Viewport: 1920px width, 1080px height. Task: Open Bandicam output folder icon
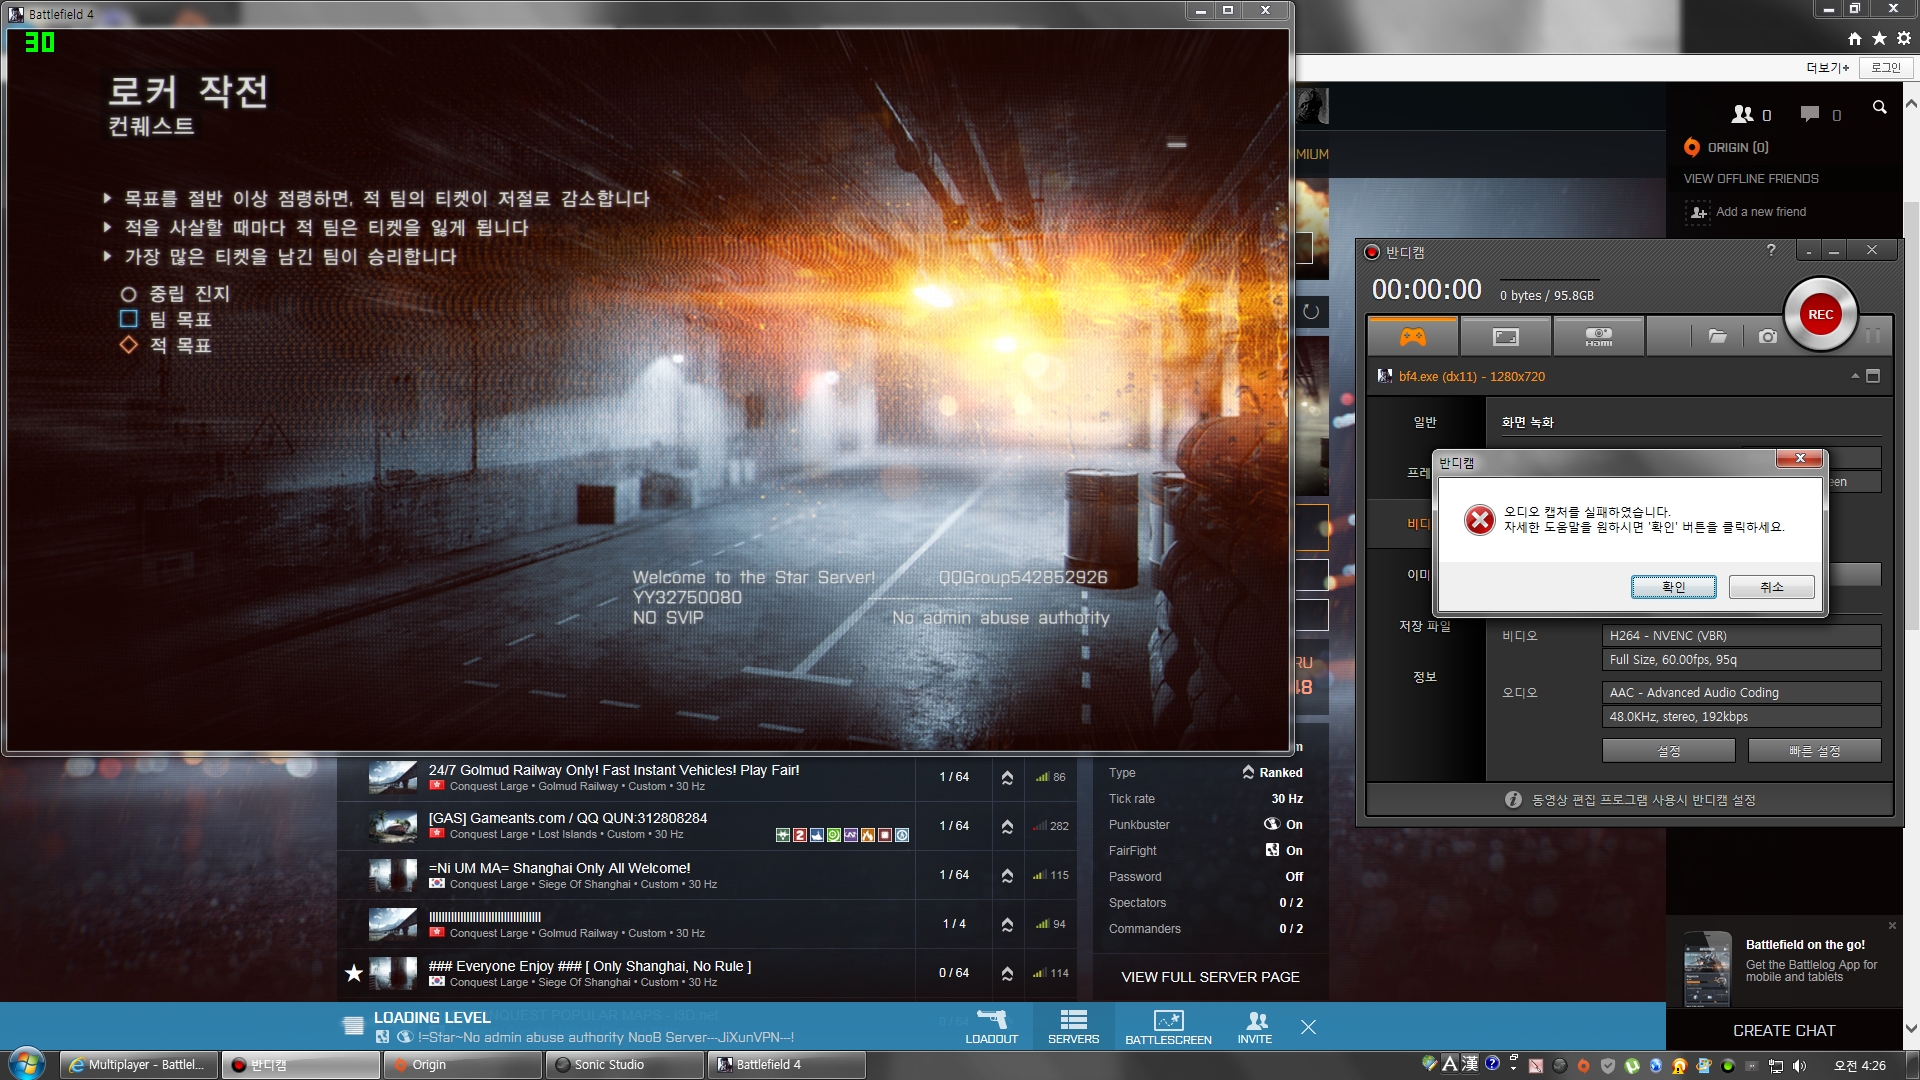coord(1717,337)
